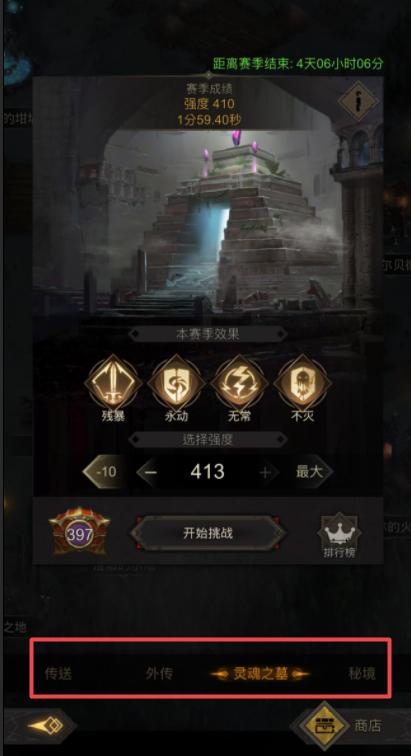Screen dimensions: 411x756
Task: Open the info icon in the panel corner
Action: 357,101
